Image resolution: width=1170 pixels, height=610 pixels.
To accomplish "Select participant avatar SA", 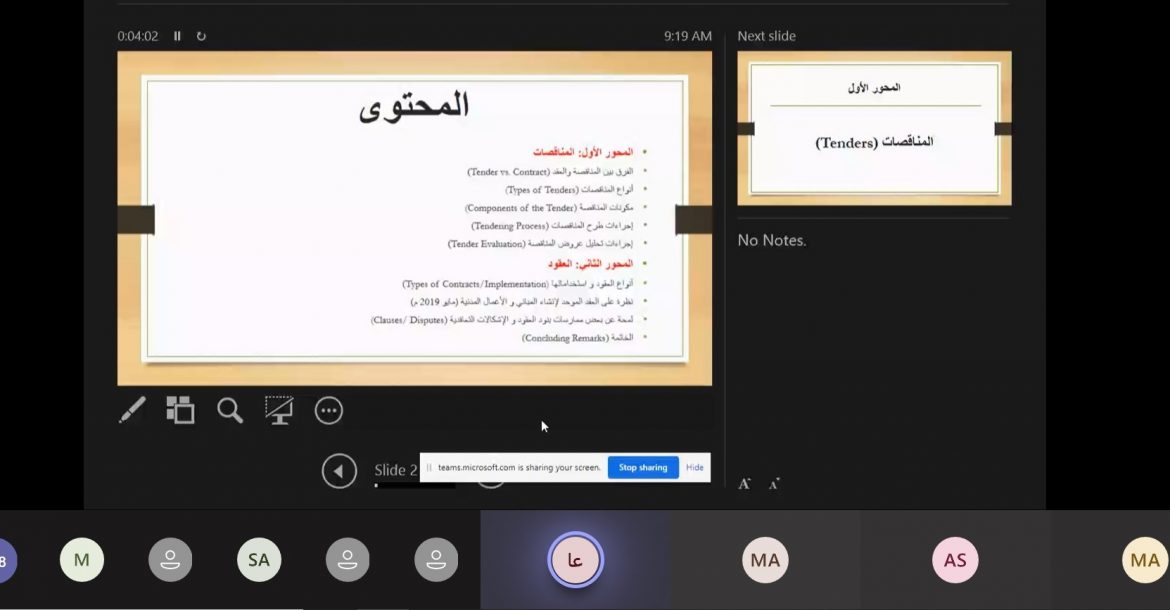I will [x=259, y=559].
